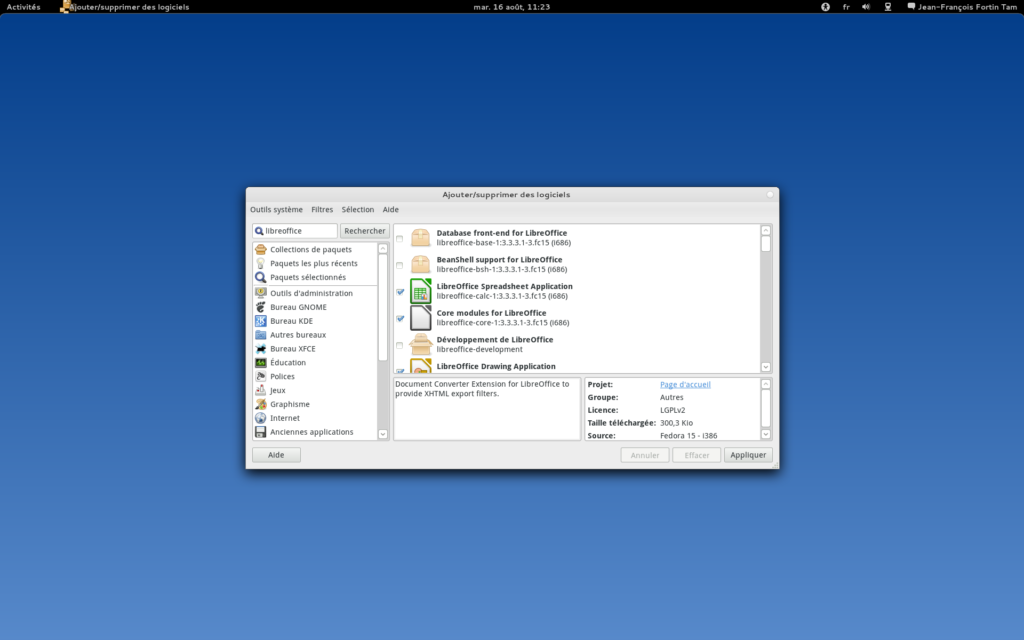This screenshot has width=1024, height=640.
Task: Select the Polices fonts icon
Action: 261,376
